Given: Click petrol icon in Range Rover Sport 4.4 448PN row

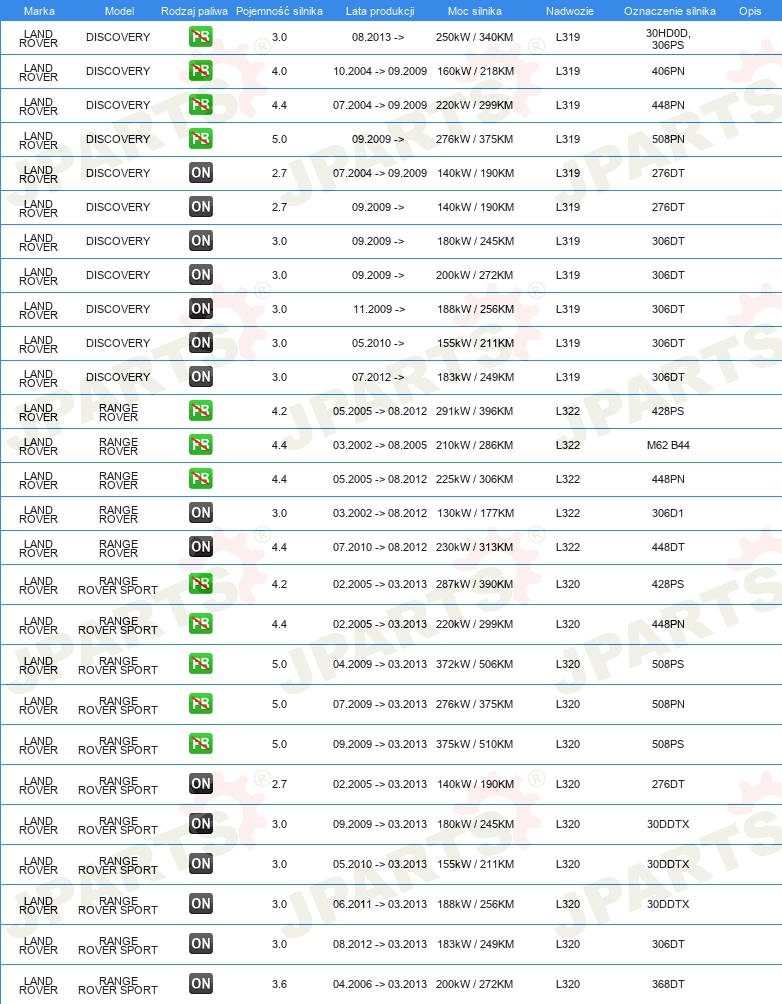Looking at the screenshot, I should pyautogui.click(x=200, y=624).
